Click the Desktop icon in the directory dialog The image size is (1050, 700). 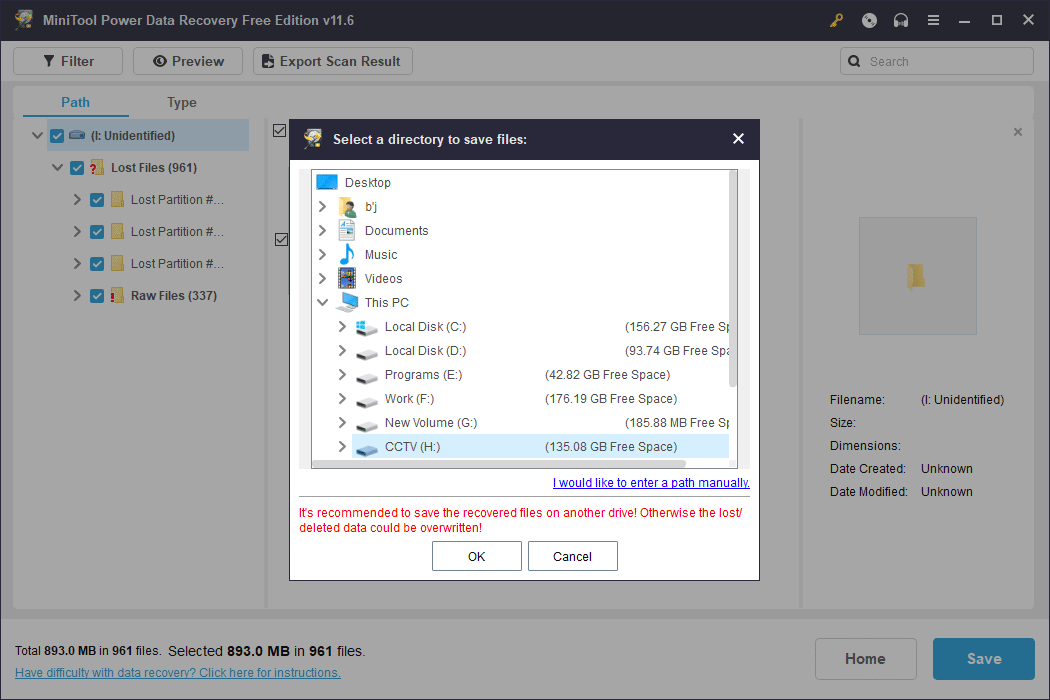coord(327,182)
